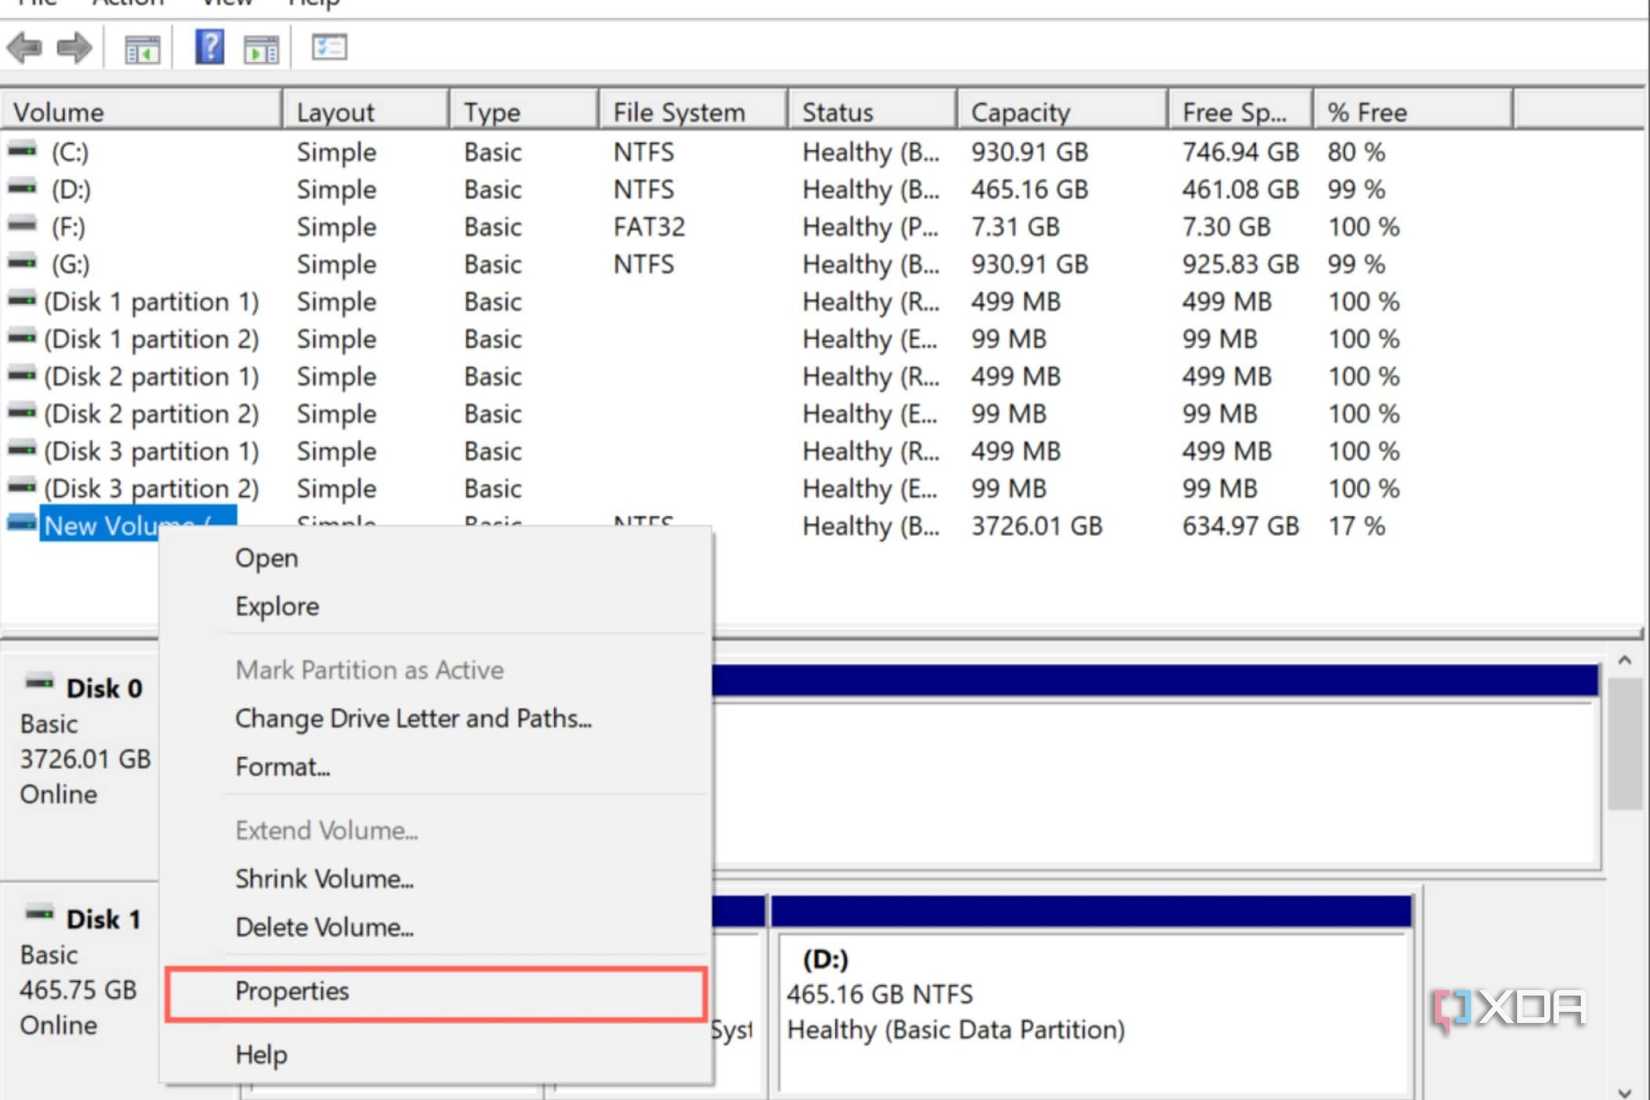This screenshot has width=1650, height=1100.
Task: Open the Action menu
Action: [x=126, y=5]
